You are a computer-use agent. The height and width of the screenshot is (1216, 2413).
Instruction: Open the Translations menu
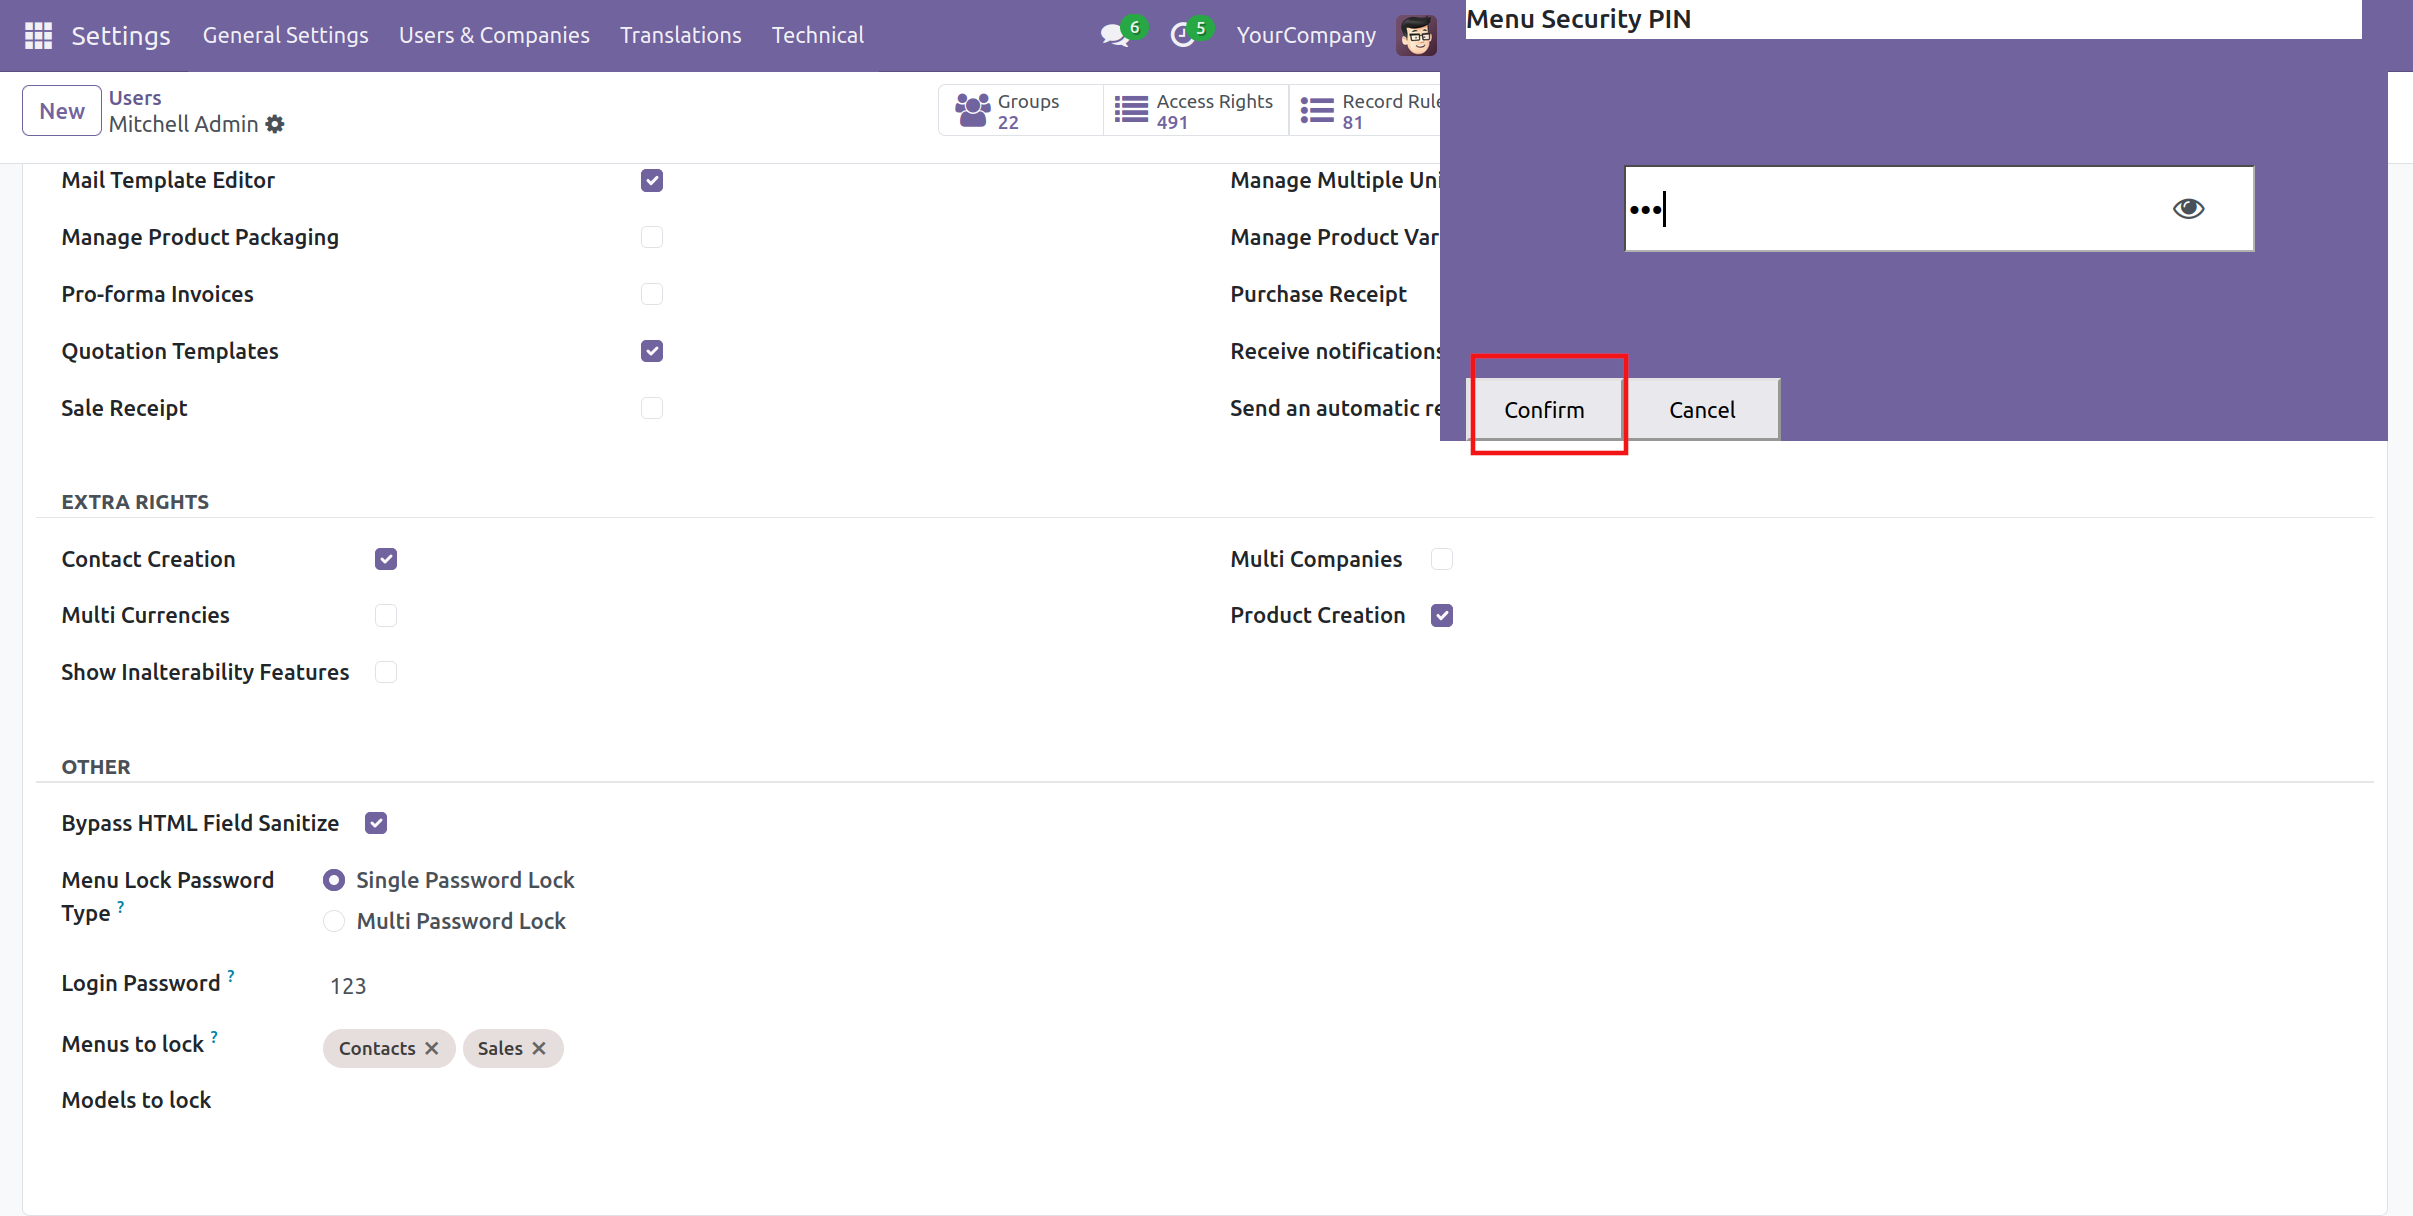point(680,35)
